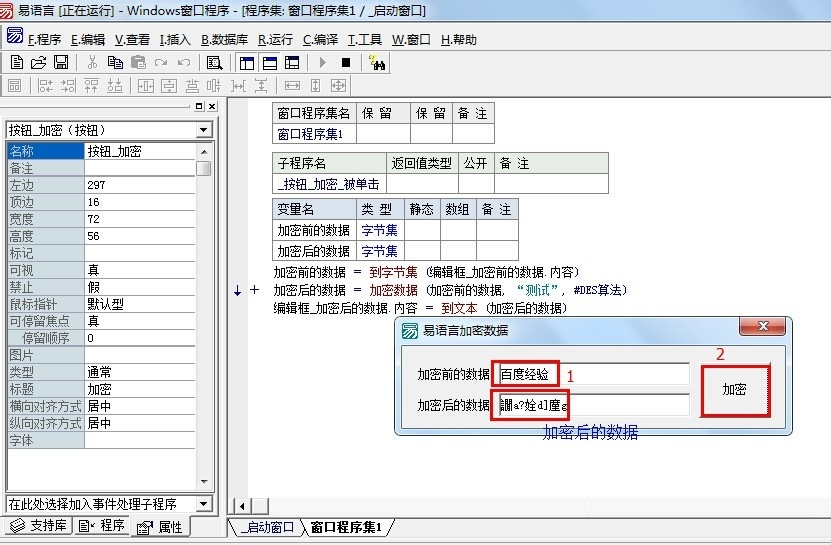Click the 横向对齐方式 property value 居中
This screenshot has width=831, height=545.
pyautogui.click(x=140, y=406)
